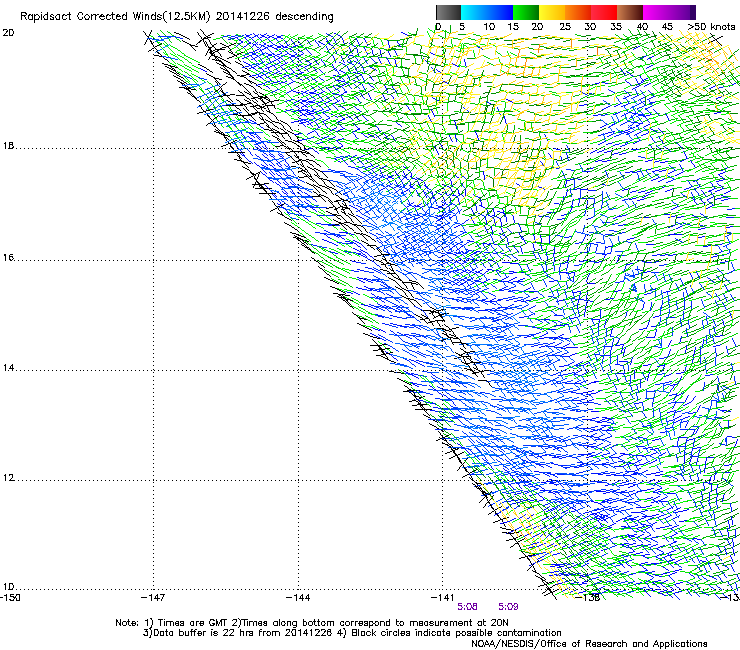Click the longitude axis label '-141'
This screenshot has height=650, width=740.
[443, 598]
